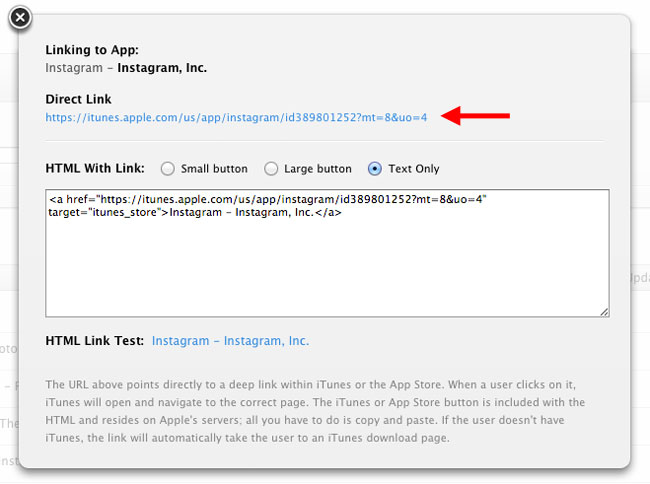Viewport: 650px width, 484px height.
Task: Open the Direct Link iTunes URL
Action: [236, 118]
